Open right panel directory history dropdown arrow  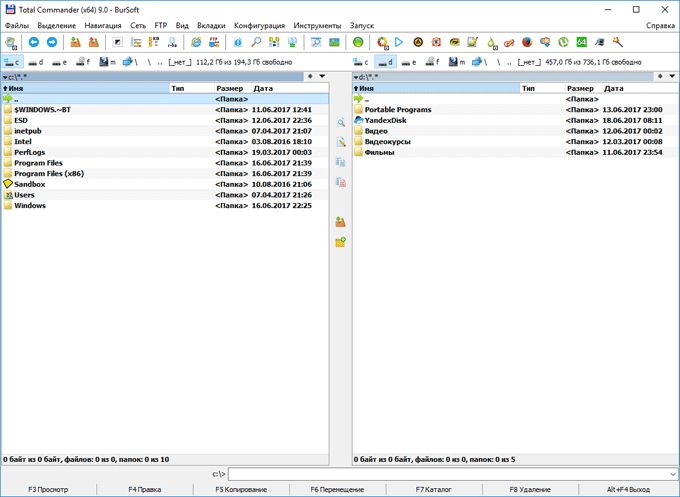click(672, 76)
